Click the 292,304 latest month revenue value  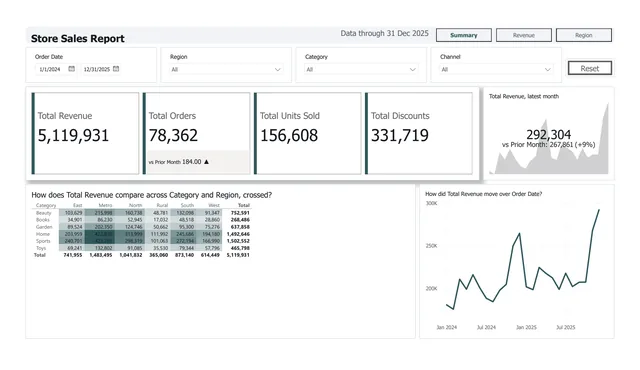(x=549, y=134)
